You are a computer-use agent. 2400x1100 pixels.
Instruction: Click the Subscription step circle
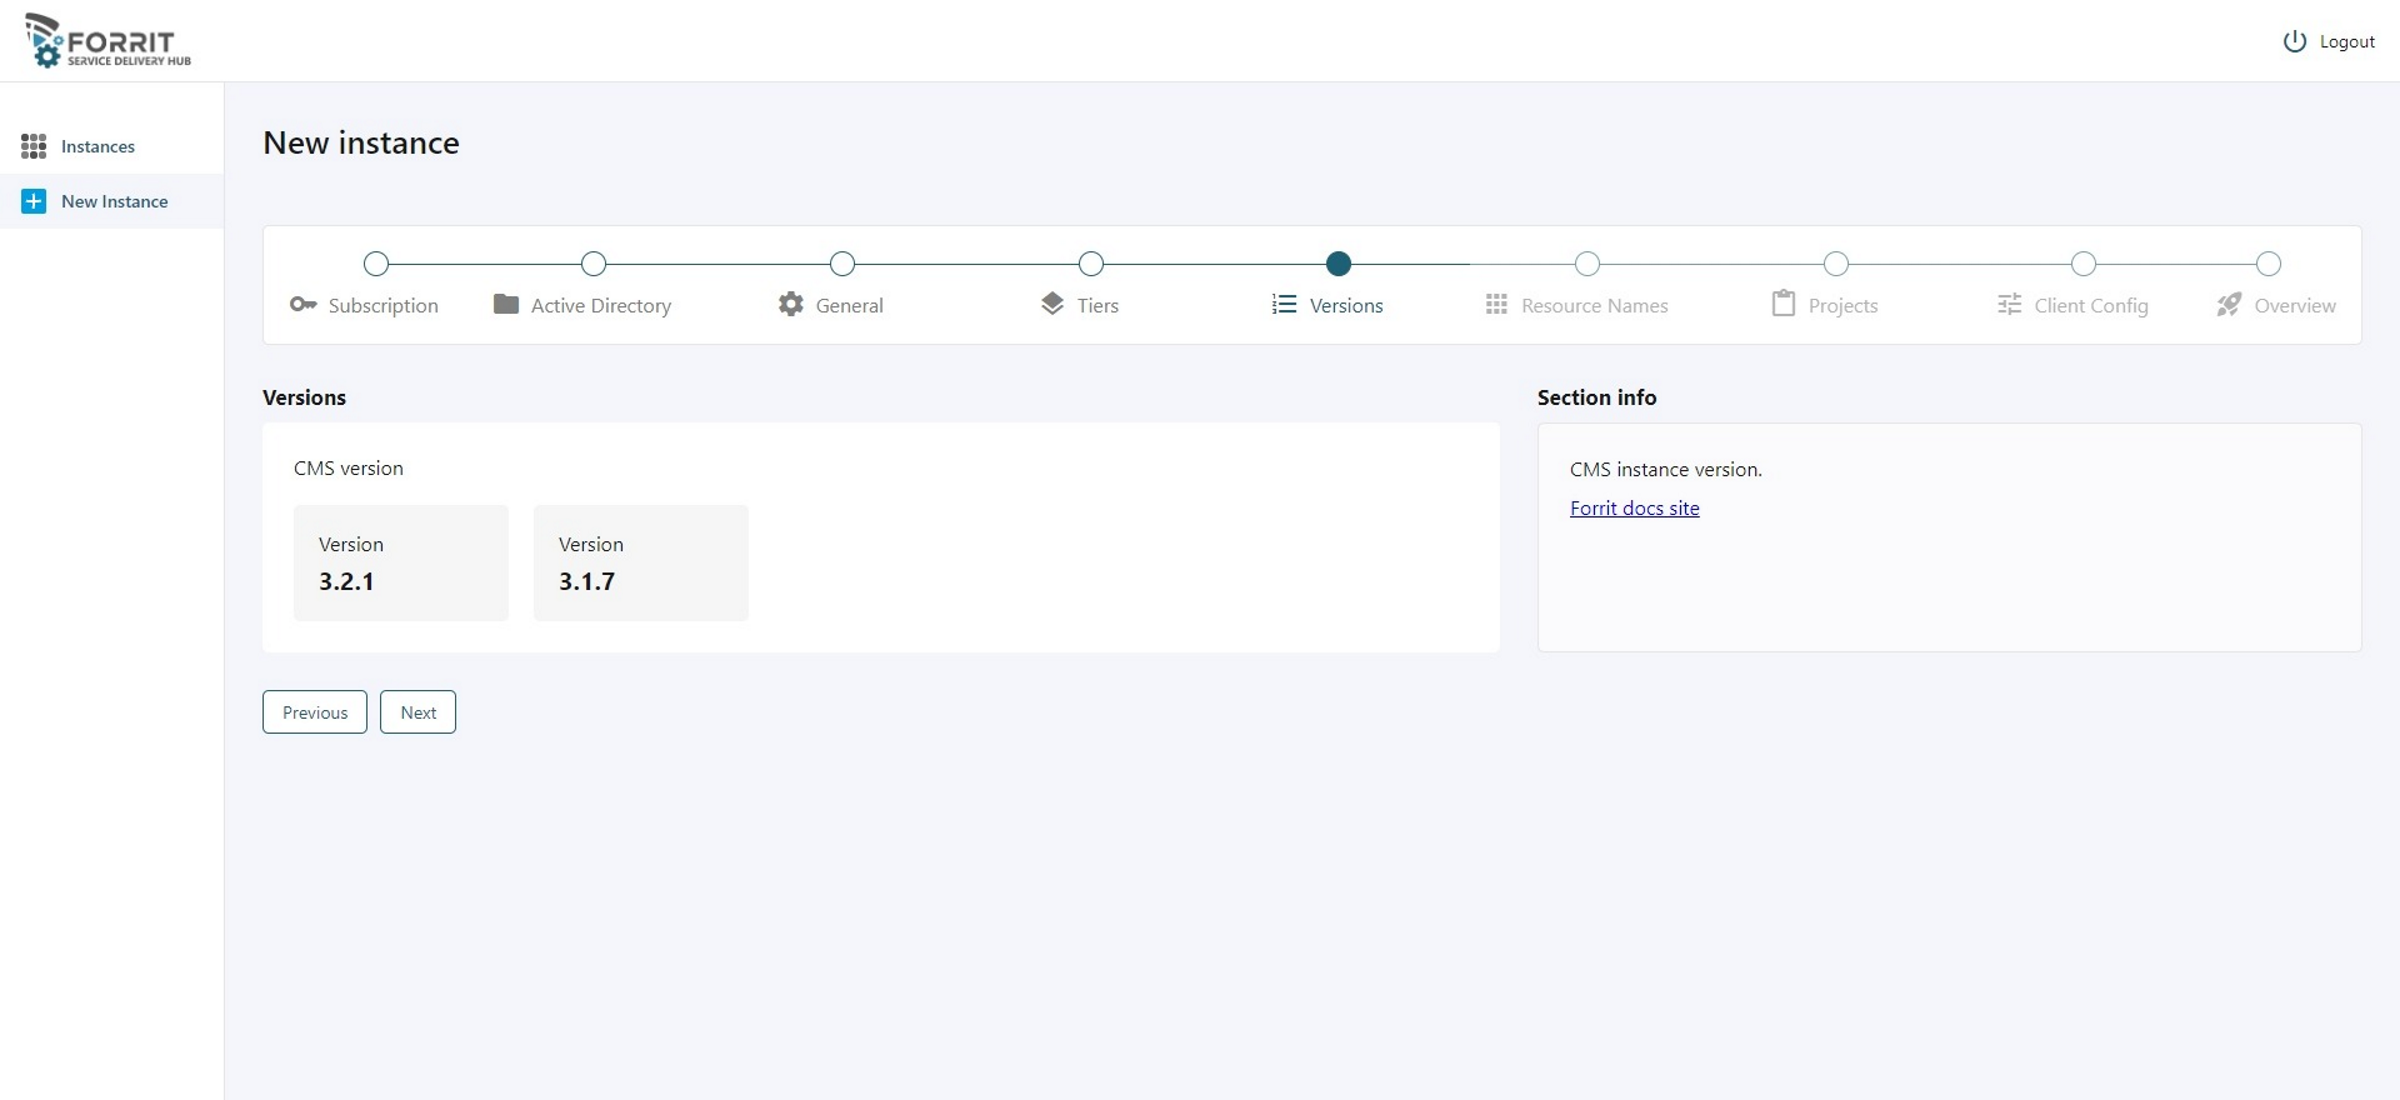[x=376, y=264]
